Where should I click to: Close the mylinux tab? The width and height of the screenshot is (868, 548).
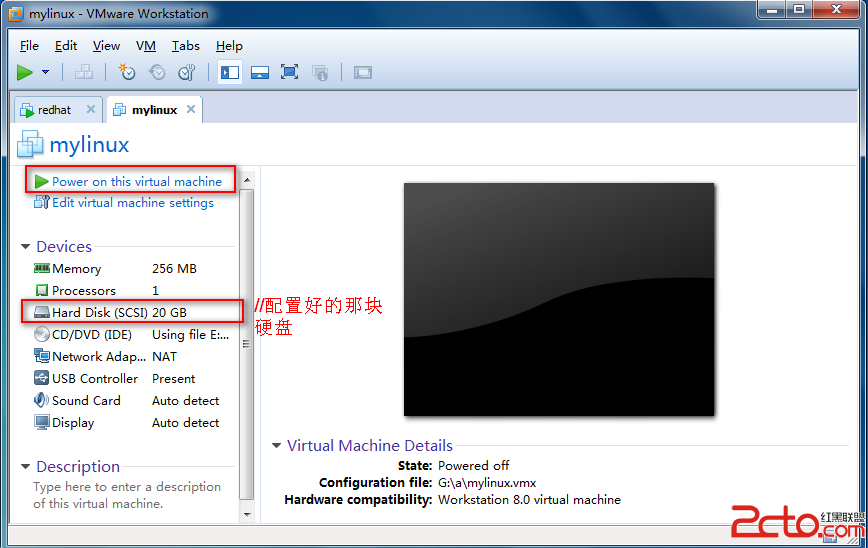click(191, 109)
